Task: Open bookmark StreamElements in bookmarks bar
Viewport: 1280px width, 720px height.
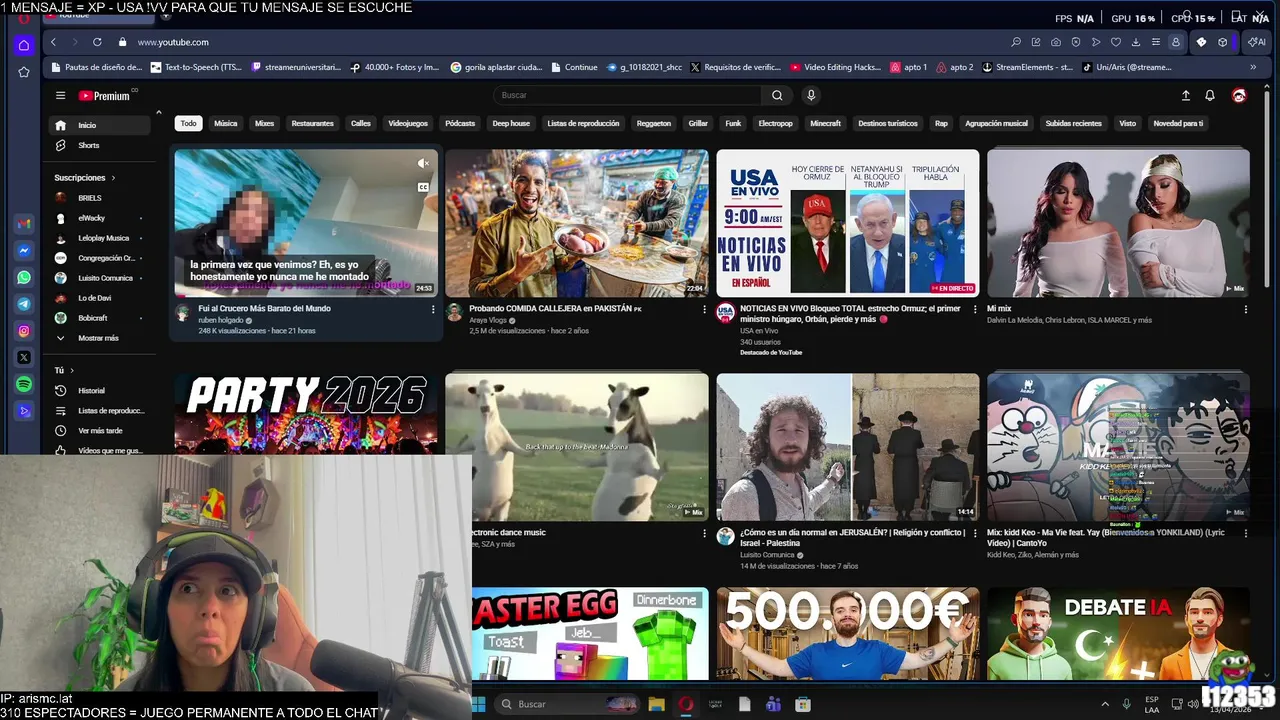Action: [1027, 67]
